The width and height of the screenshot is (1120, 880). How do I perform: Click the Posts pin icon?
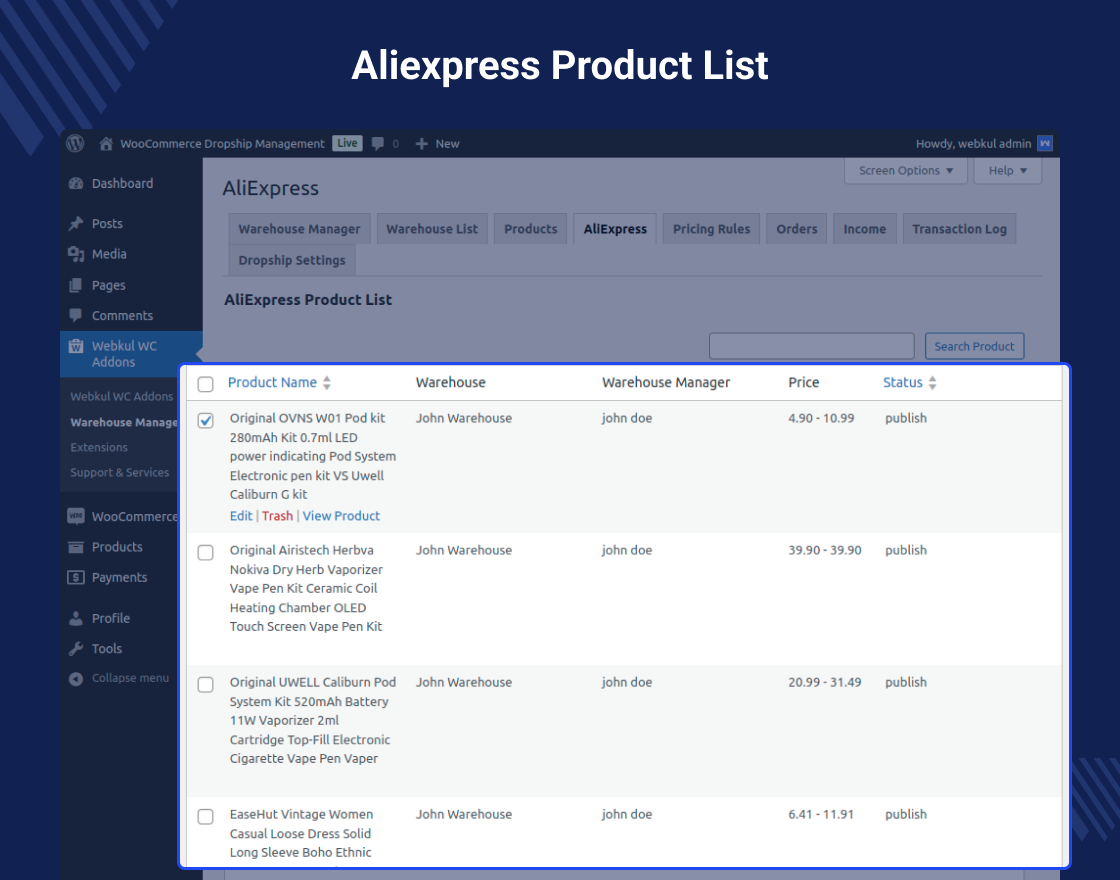coord(76,224)
